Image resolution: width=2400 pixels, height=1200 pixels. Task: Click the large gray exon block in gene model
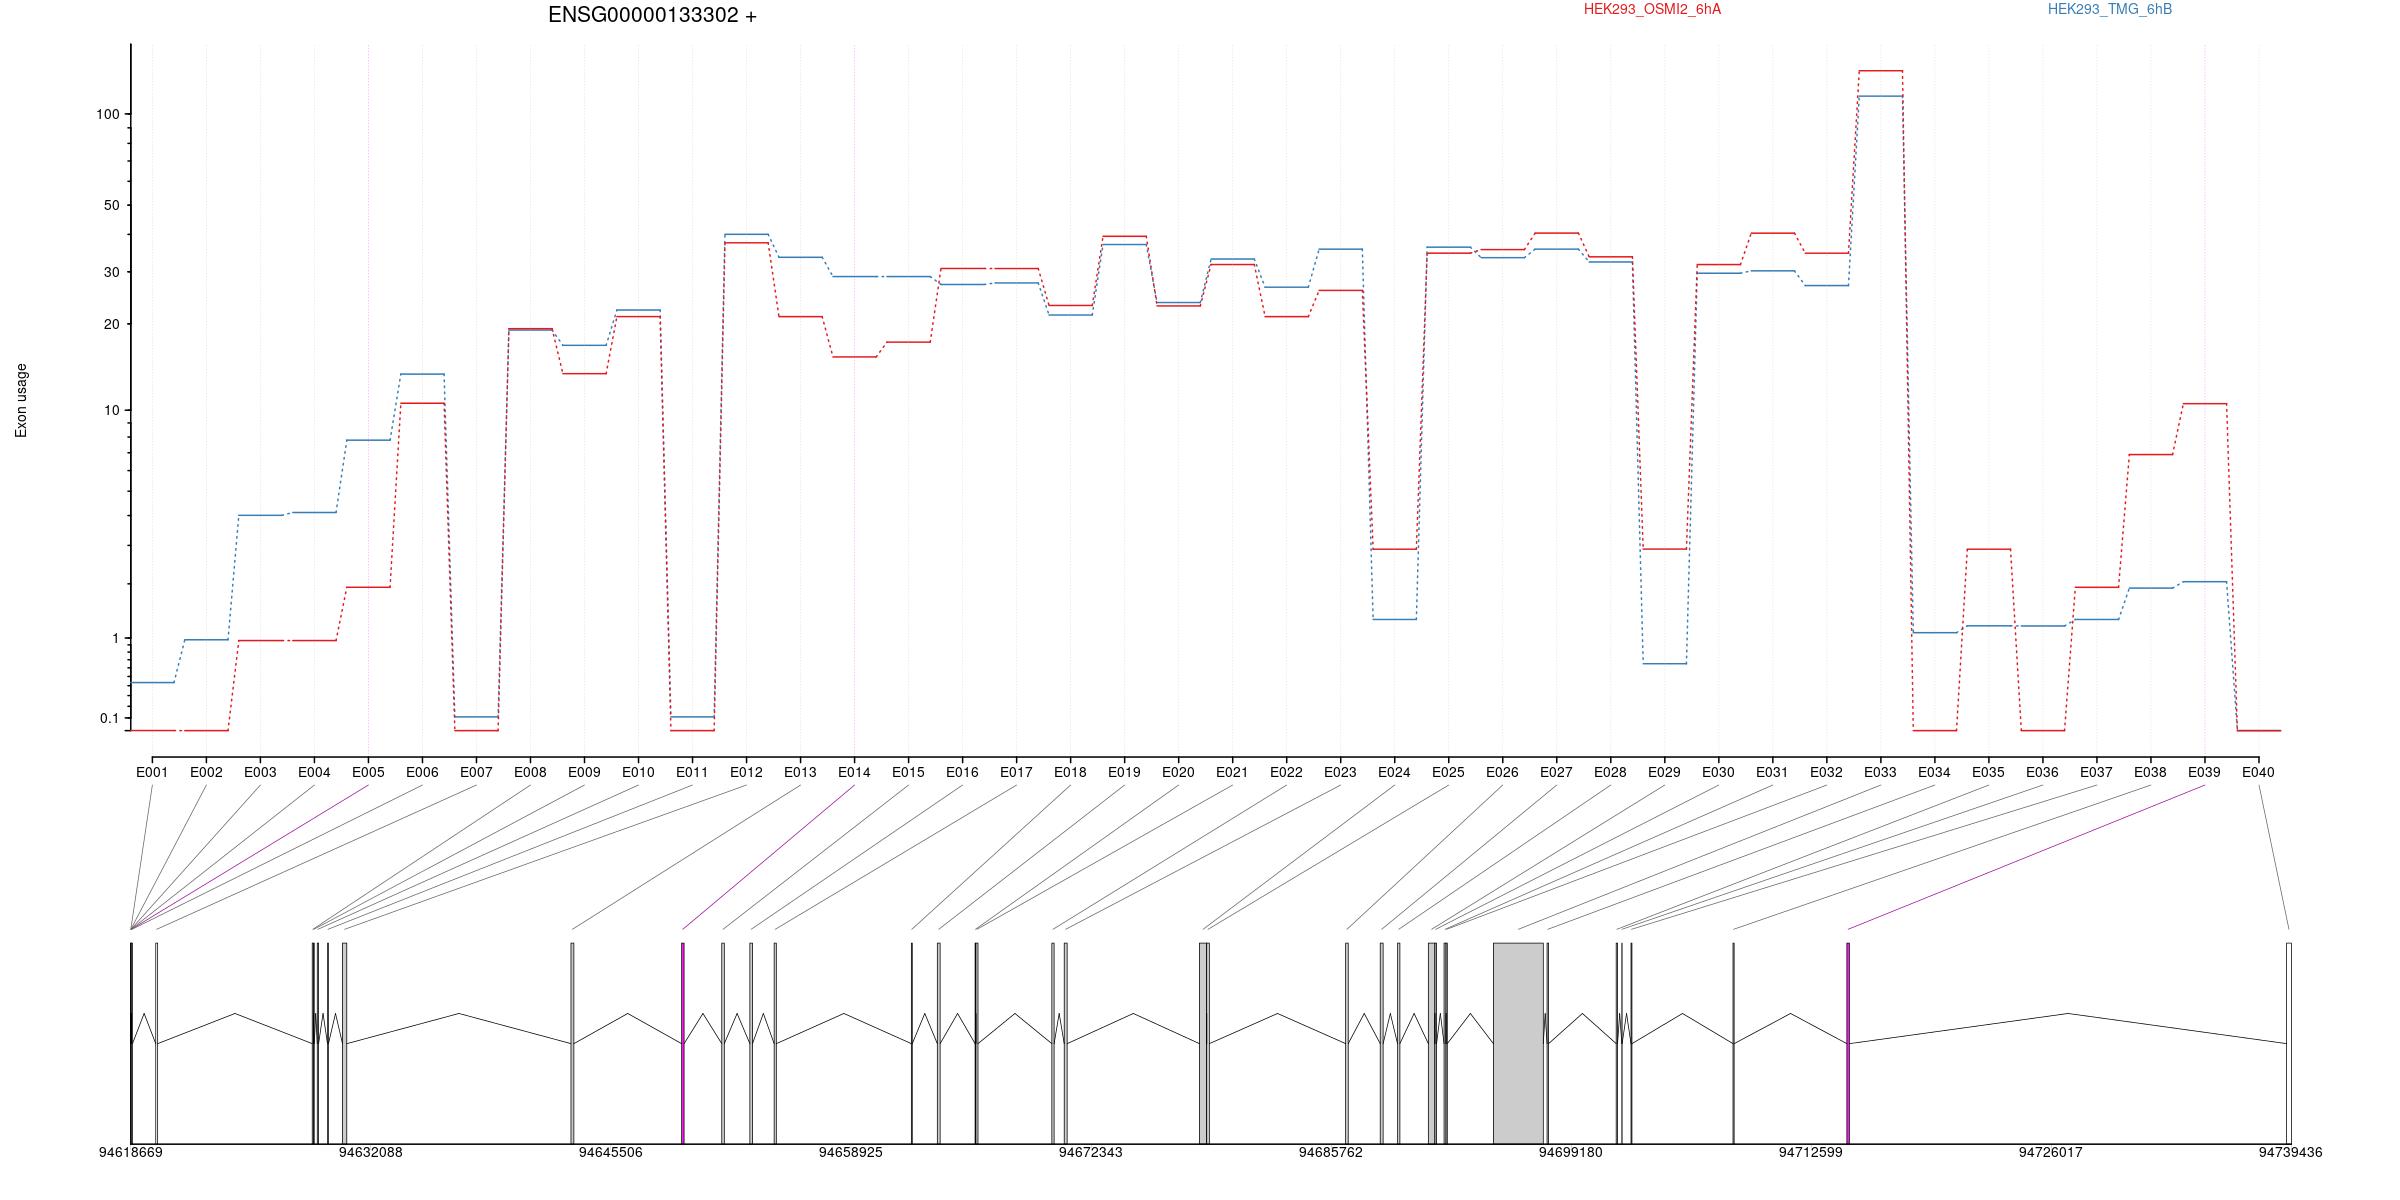tap(1518, 1043)
